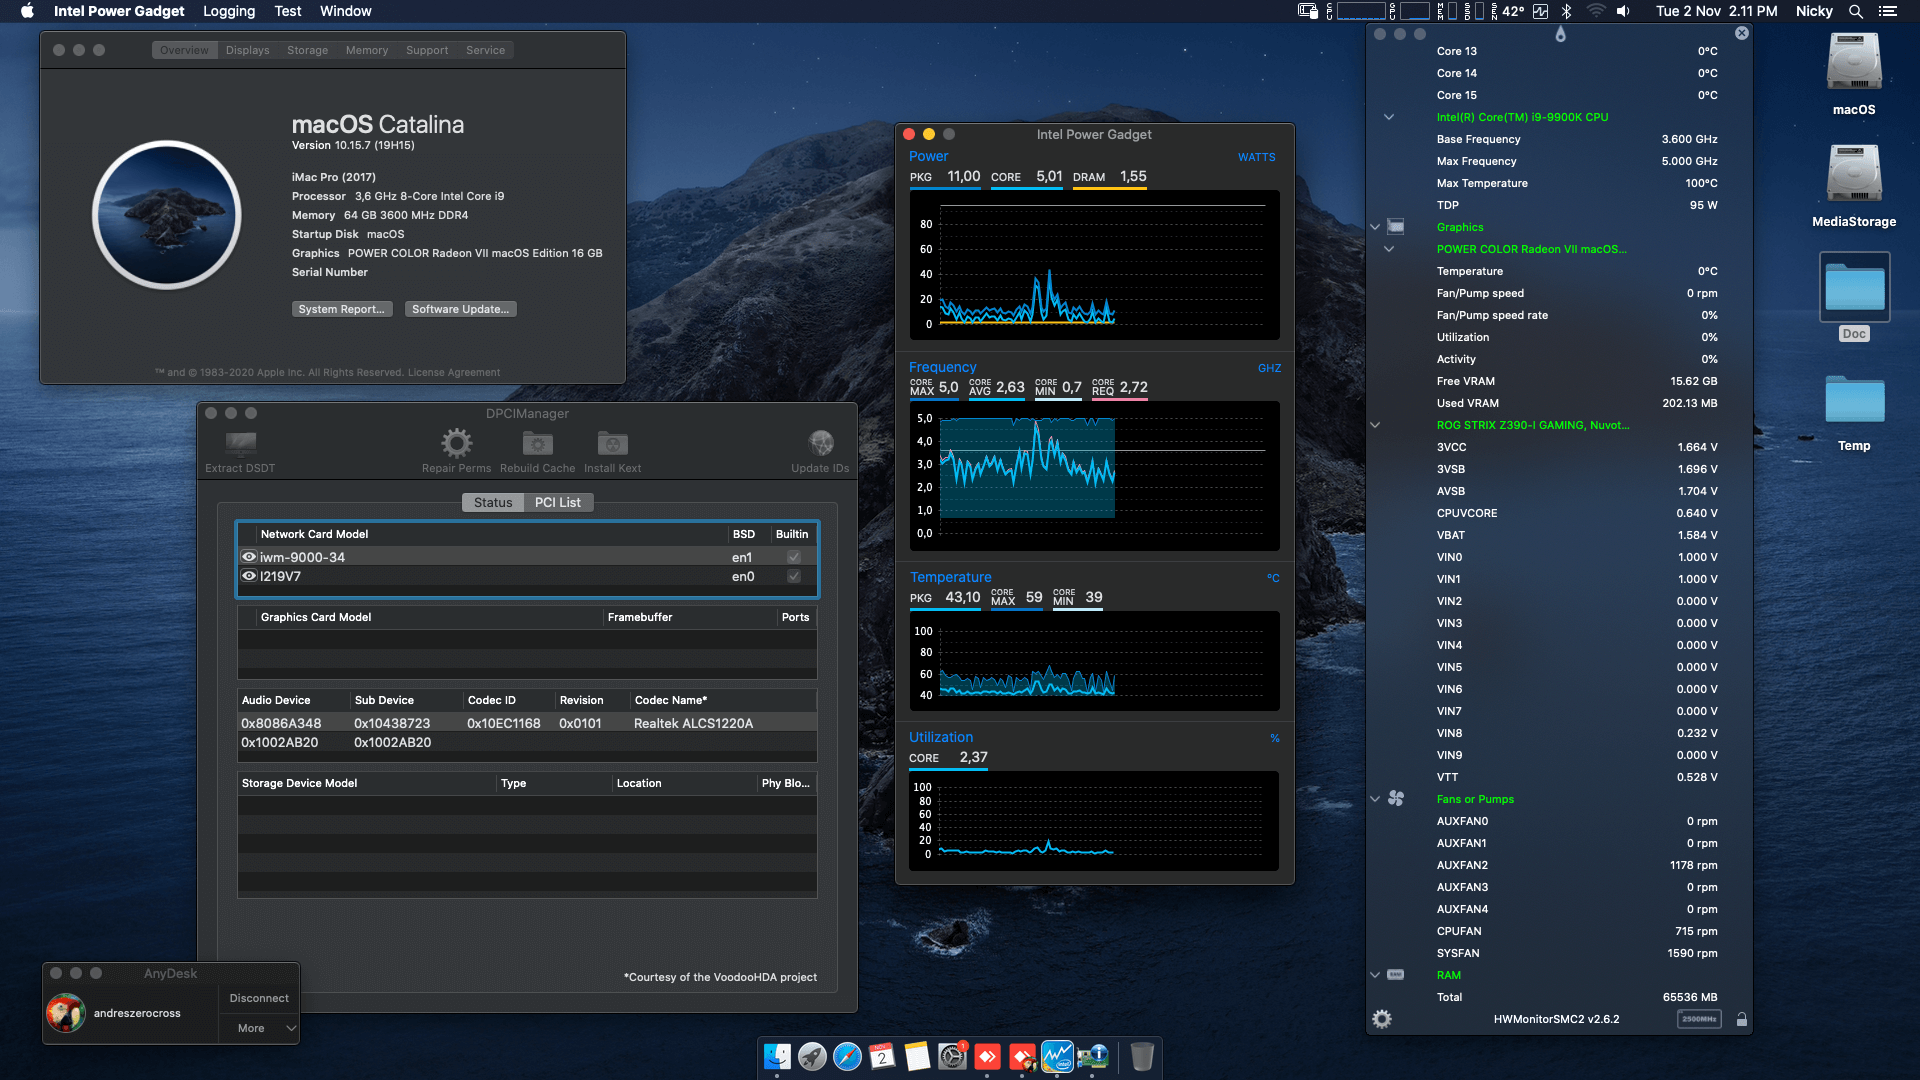
Task: Click Update IDs icon in DPCIManager
Action: [x=821, y=443]
